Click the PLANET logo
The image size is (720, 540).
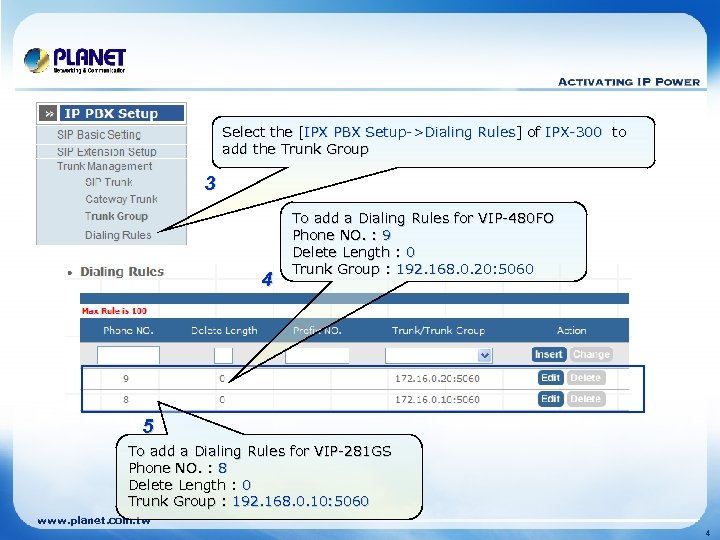click(75, 61)
